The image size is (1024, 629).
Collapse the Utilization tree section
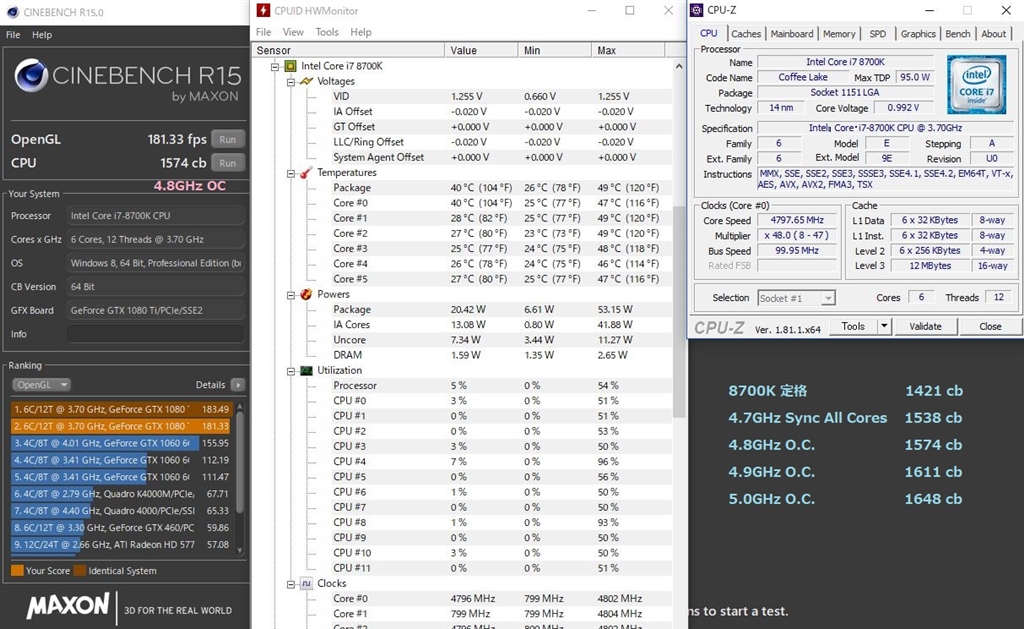click(291, 371)
